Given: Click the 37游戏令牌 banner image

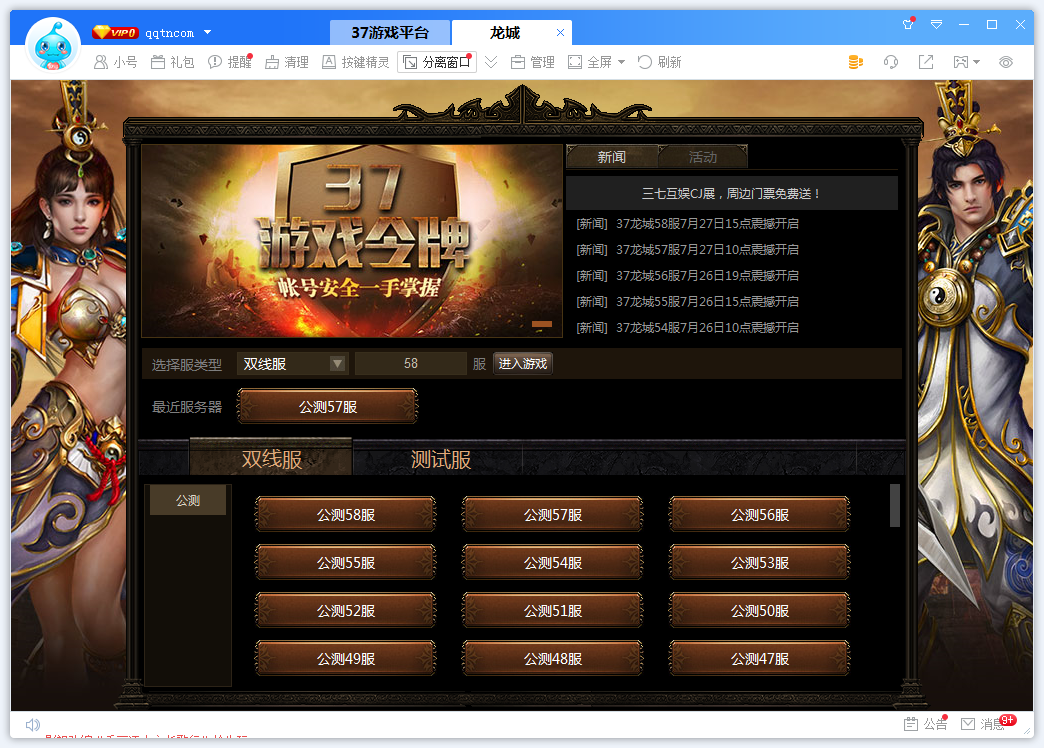Looking at the screenshot, I should [352, 241].
